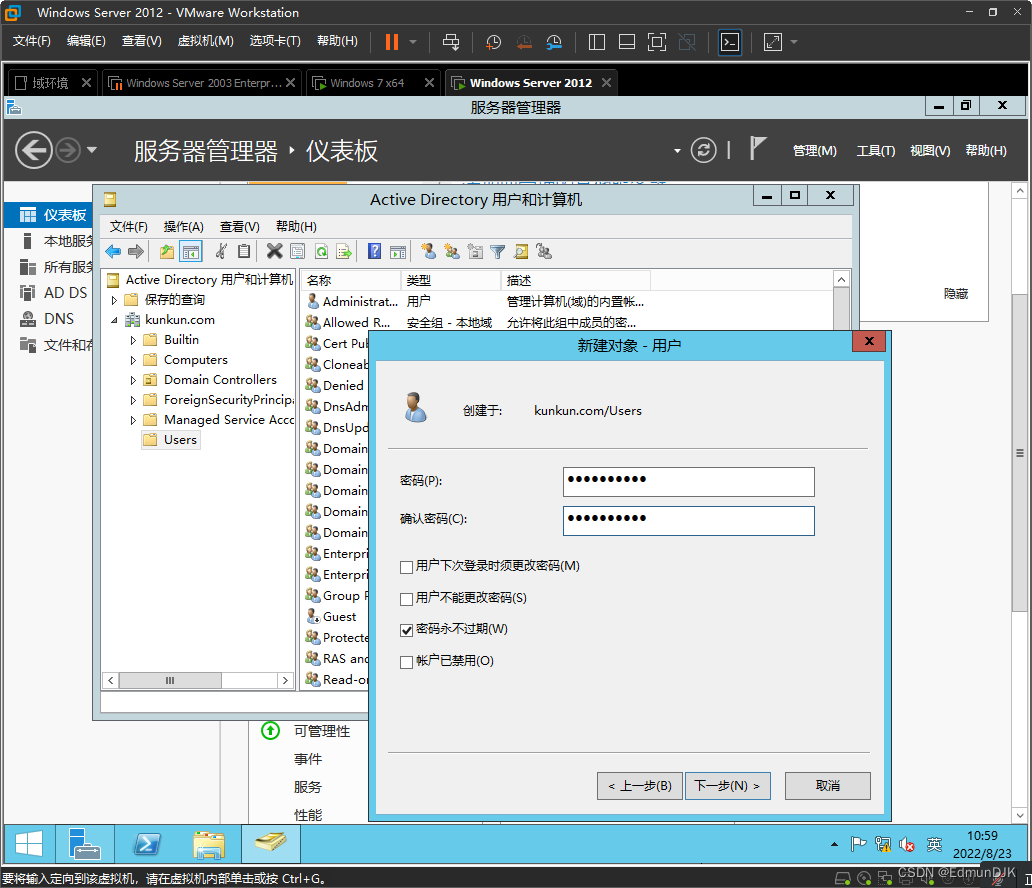
Task: Take a snapshot of the virtual machine
Action: [x=493, y=42]
